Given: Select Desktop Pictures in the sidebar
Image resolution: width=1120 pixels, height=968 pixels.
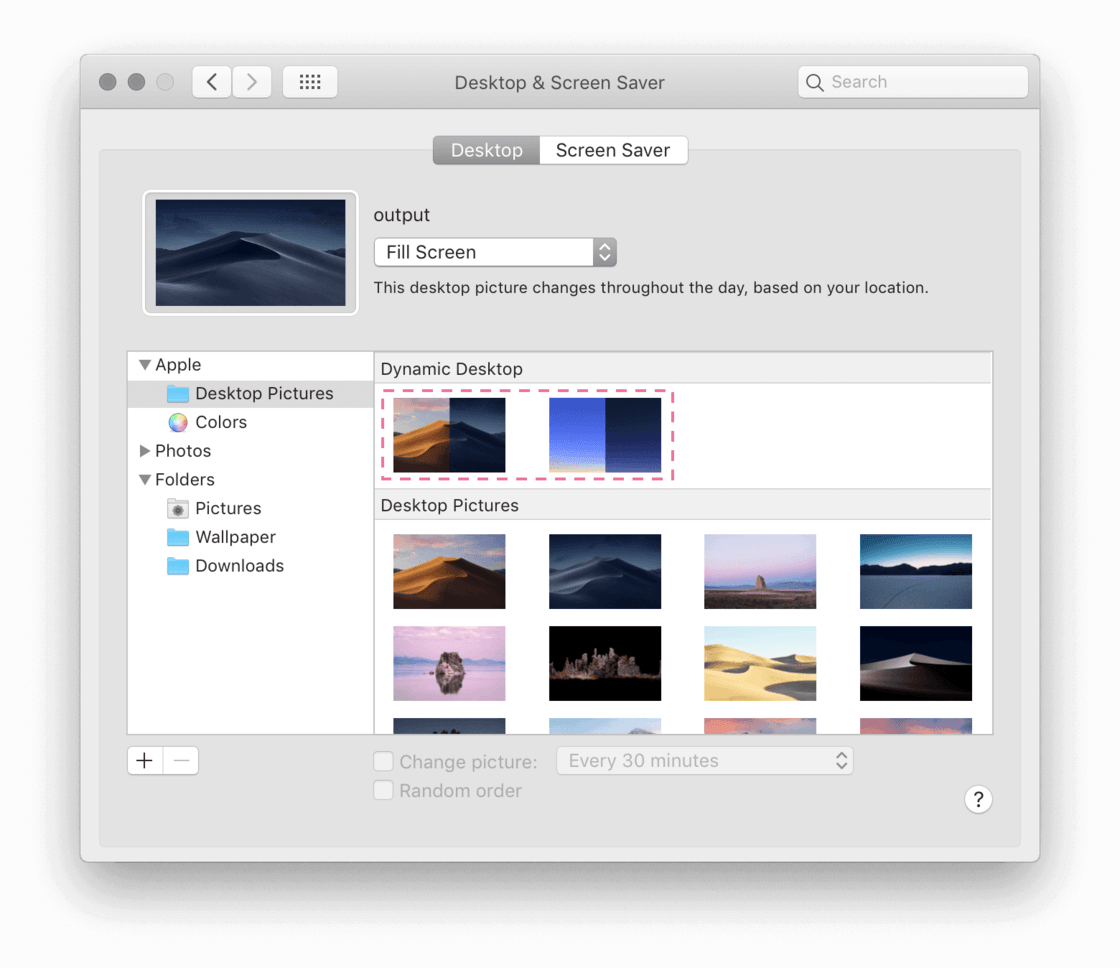Looking at the screenshot, I should pos(263,394).
